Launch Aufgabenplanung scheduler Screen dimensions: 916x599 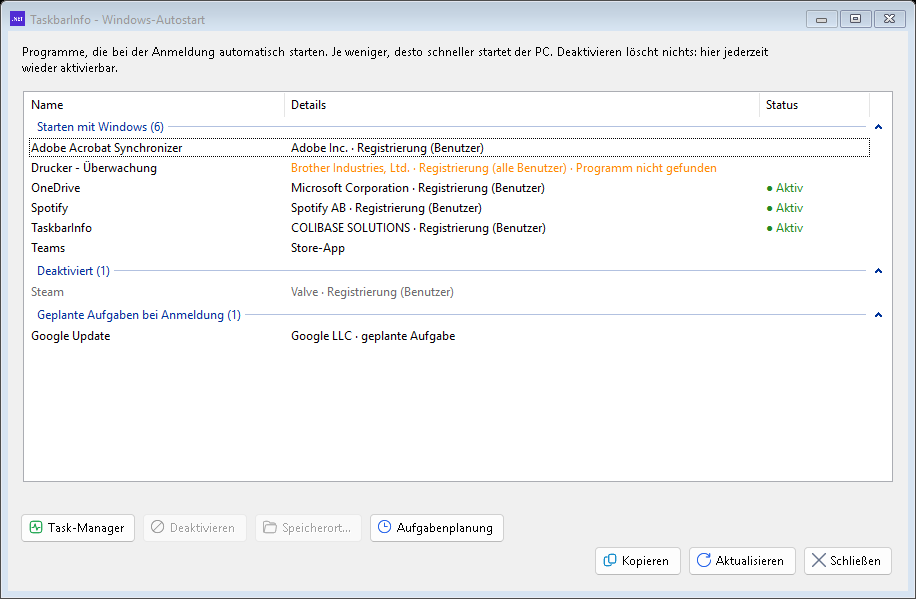[x=436, y=528]
